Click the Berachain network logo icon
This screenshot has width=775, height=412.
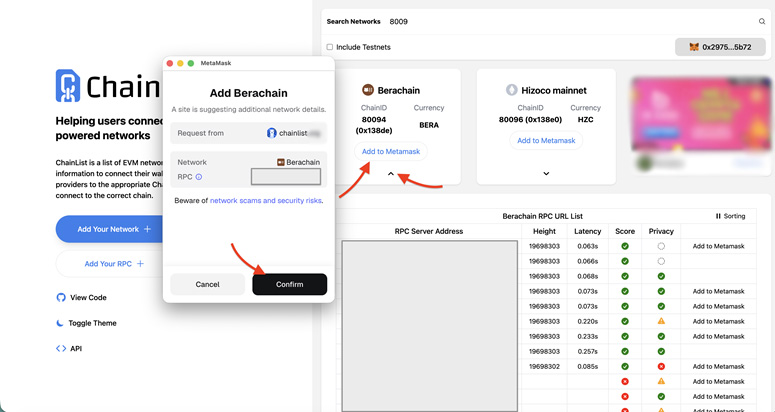[367, 90]
